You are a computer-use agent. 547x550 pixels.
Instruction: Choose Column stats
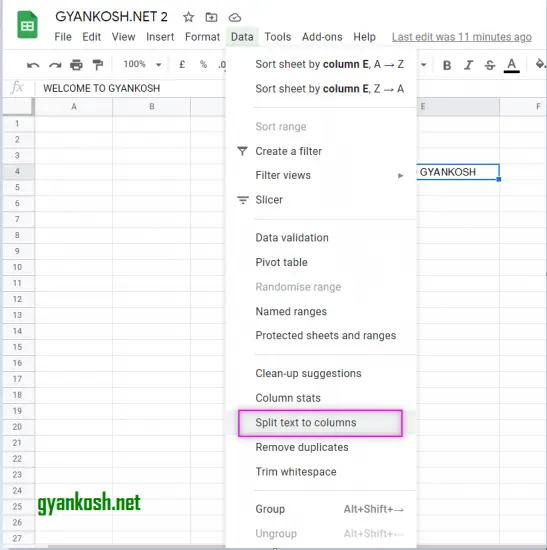321,398
